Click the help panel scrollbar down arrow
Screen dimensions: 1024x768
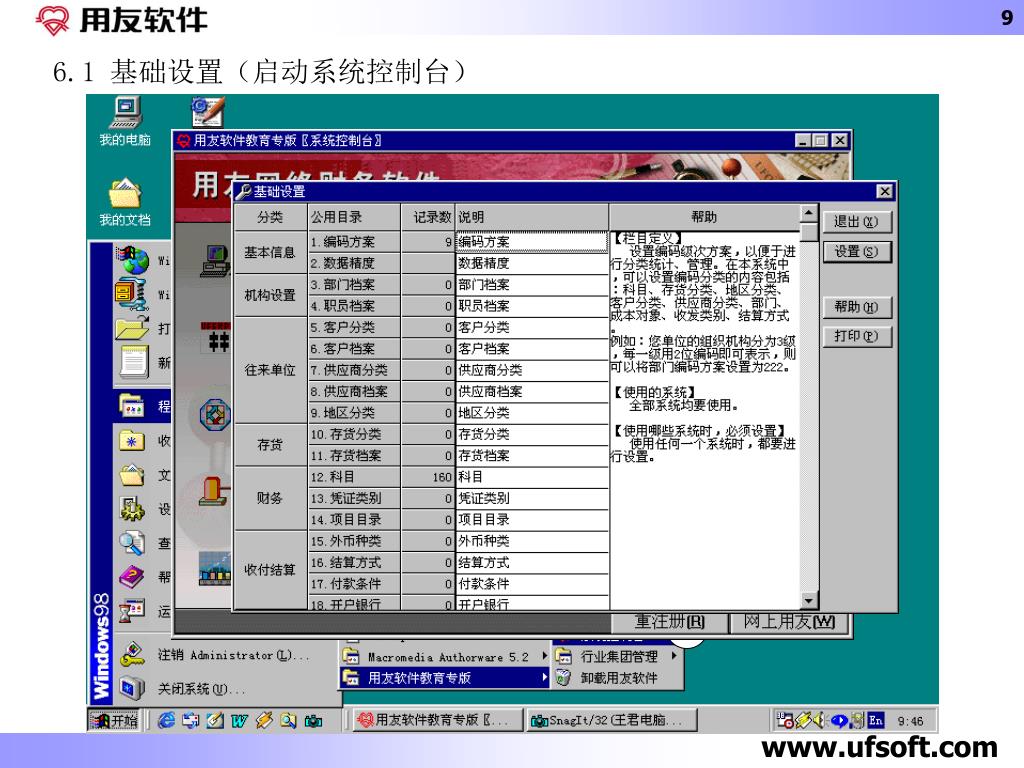808,601
